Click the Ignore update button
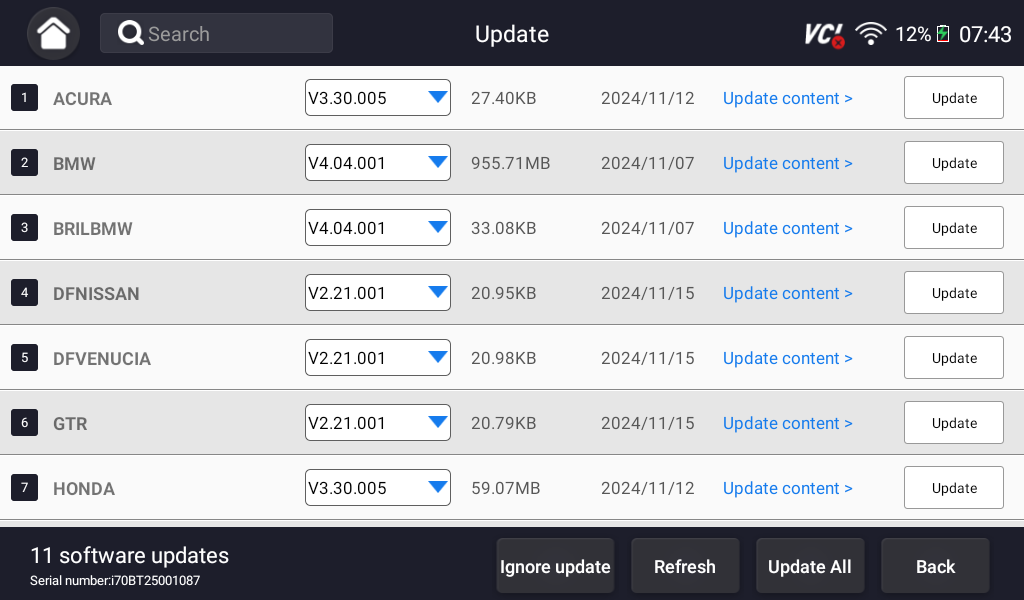The image size is (1024, 600). pos(555,567)
